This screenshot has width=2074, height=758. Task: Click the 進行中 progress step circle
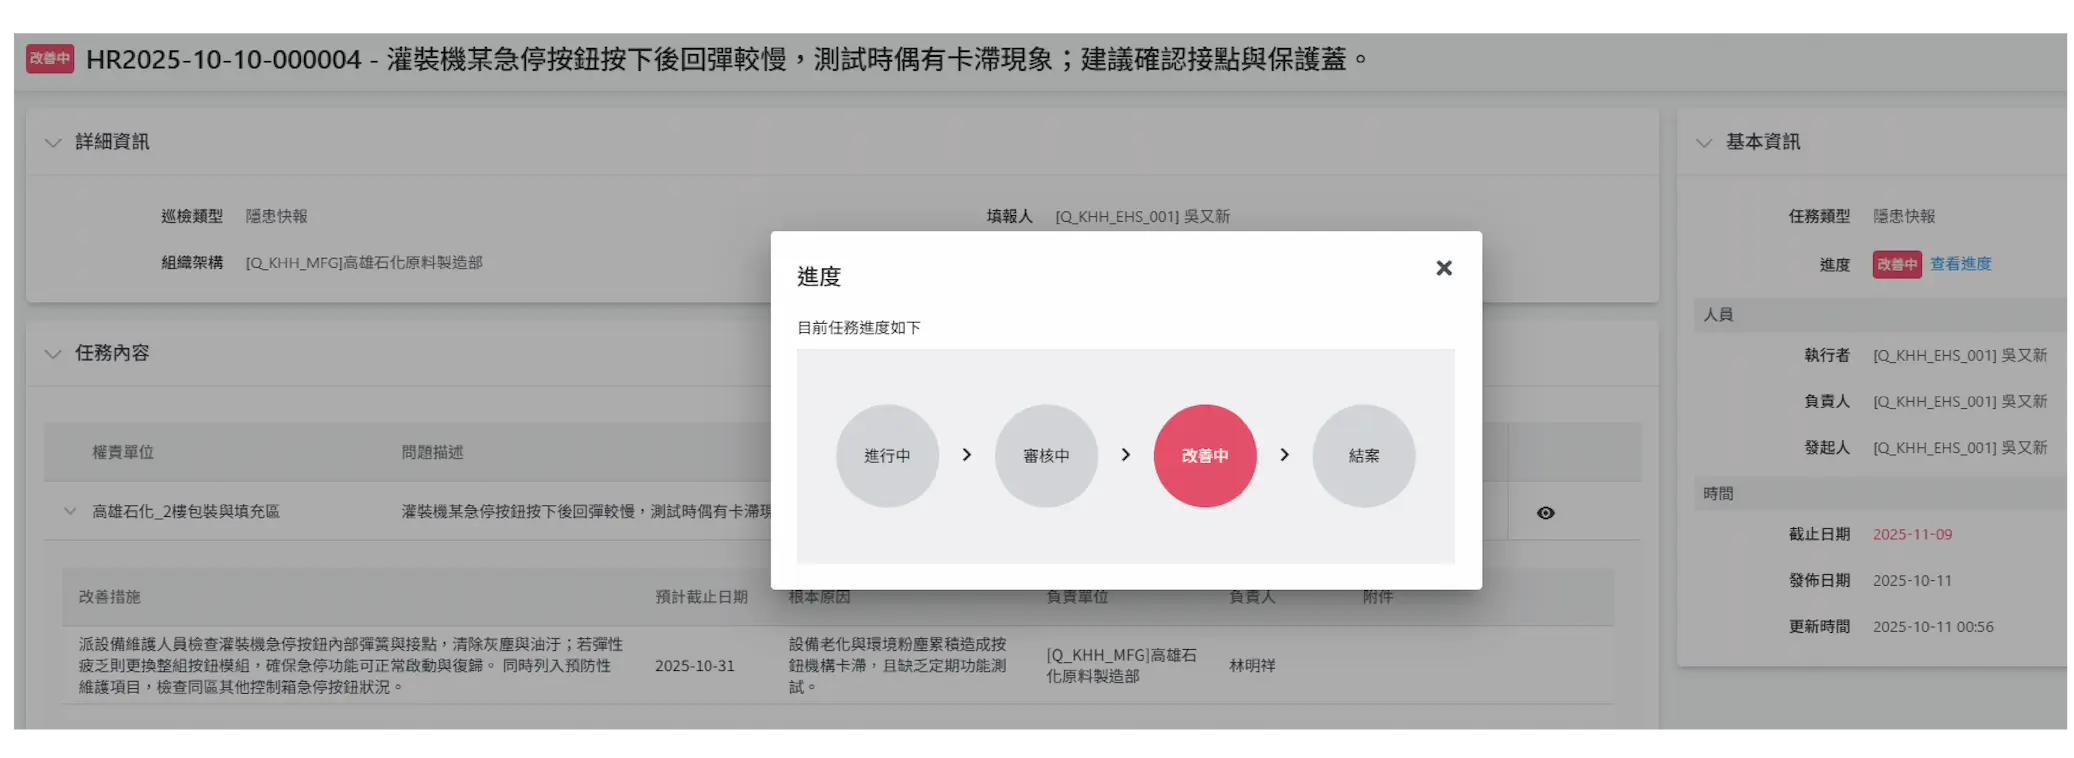coord(887,456)
